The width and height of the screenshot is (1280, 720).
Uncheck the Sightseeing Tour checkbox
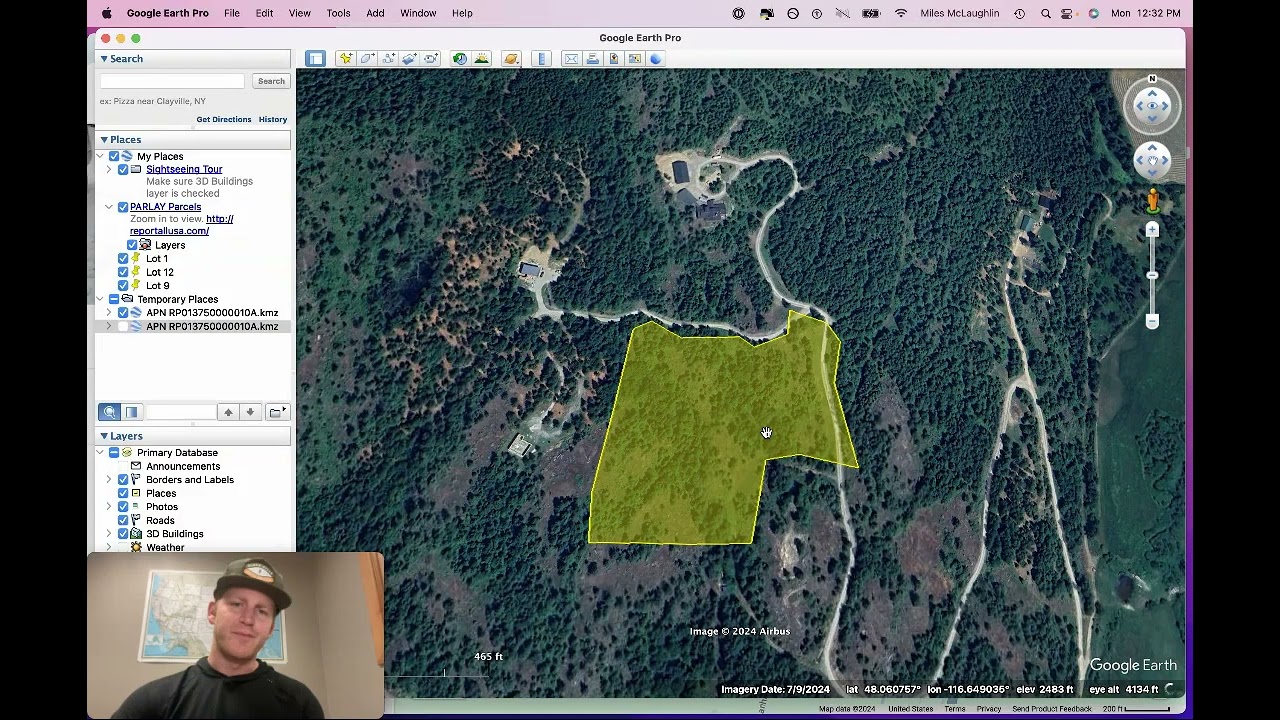[123, 170]
